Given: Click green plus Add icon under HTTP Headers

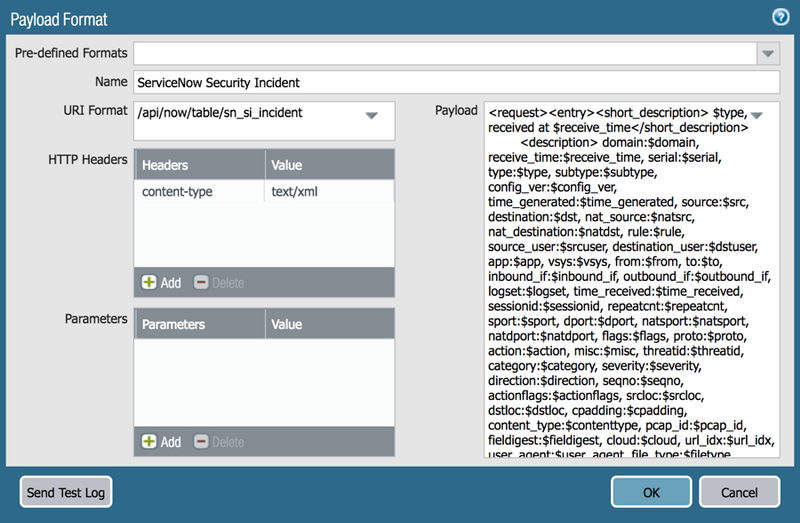Looking at the screenshot, I should (150, 283).
